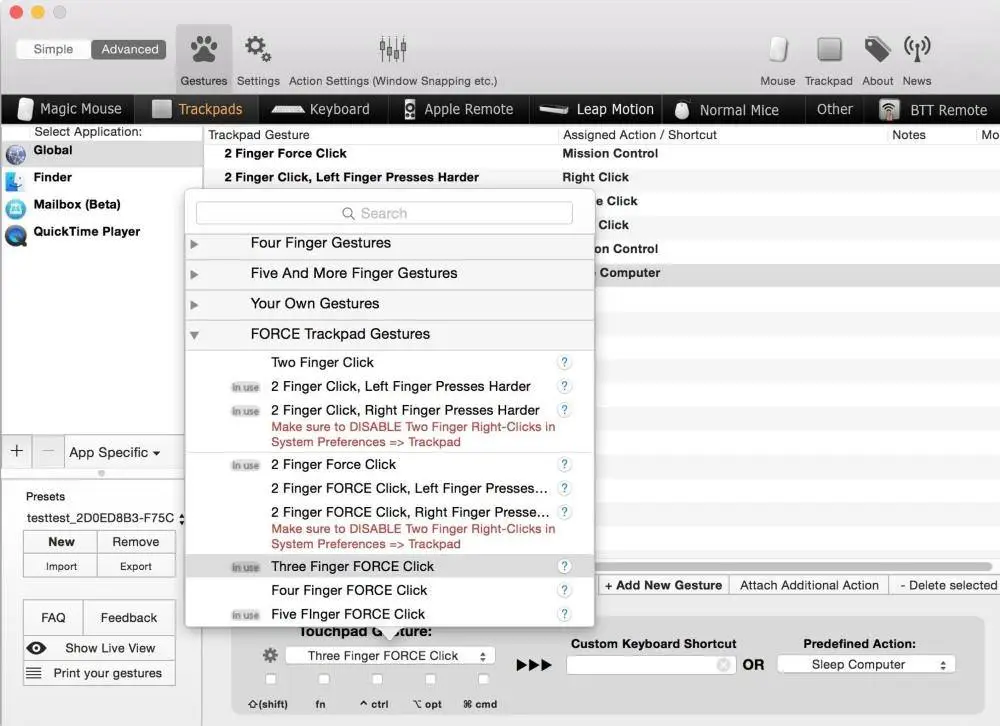Enable the fn modifier checkbox
Viewport: 1000px width, 726px height.
click(324, 679)
